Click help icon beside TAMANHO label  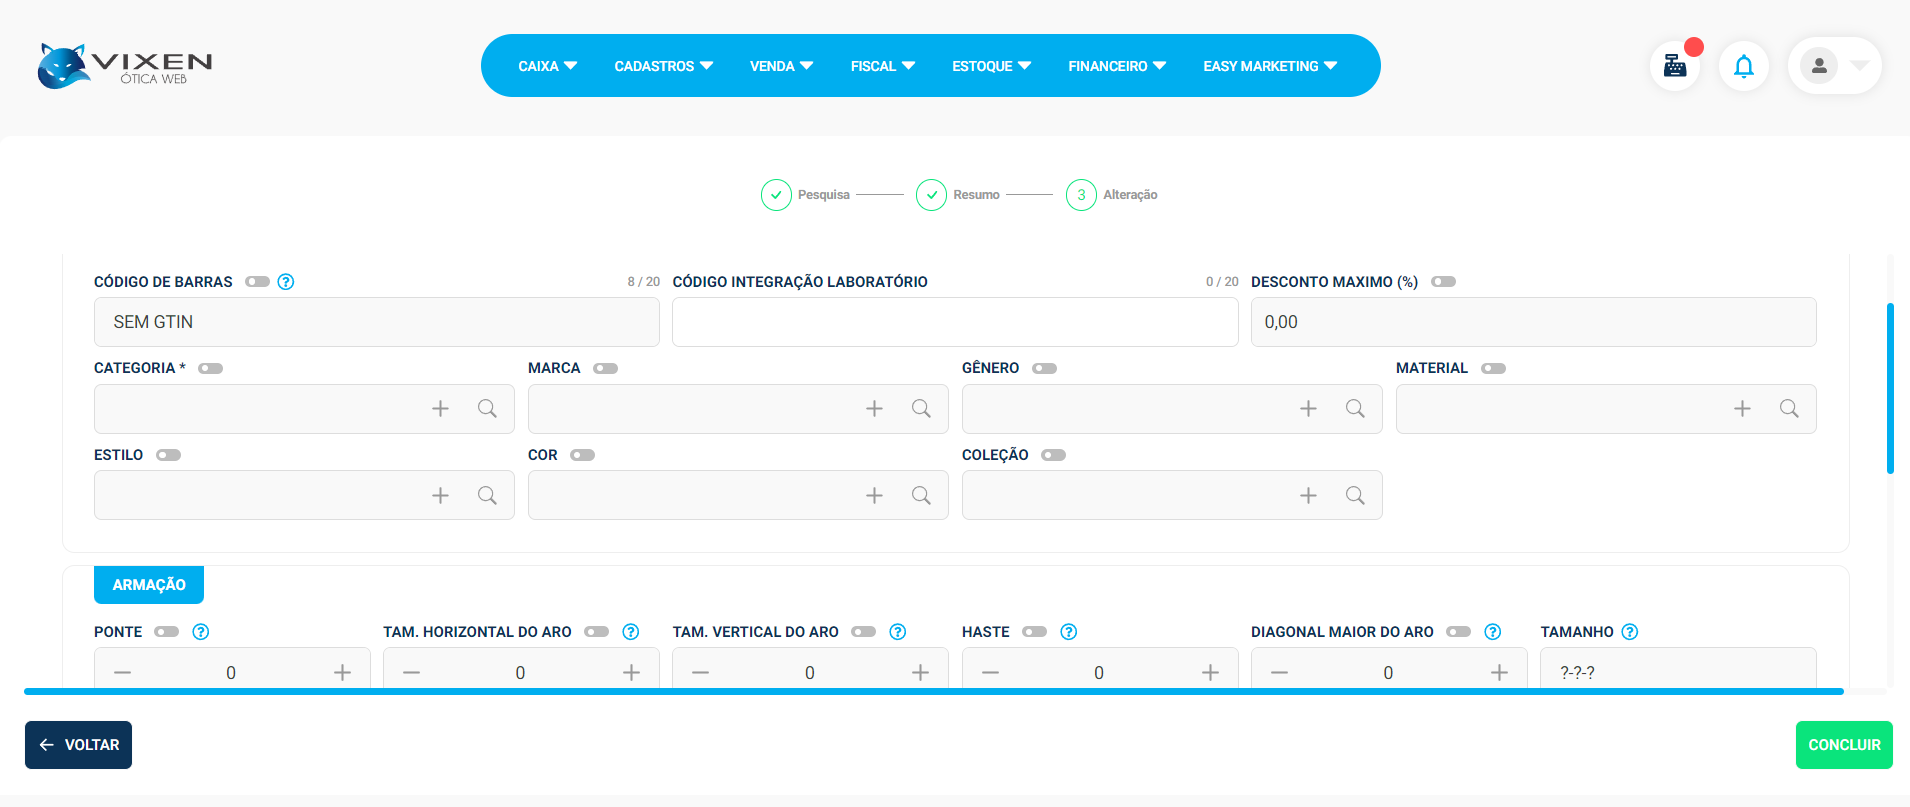coord(1630,632)
